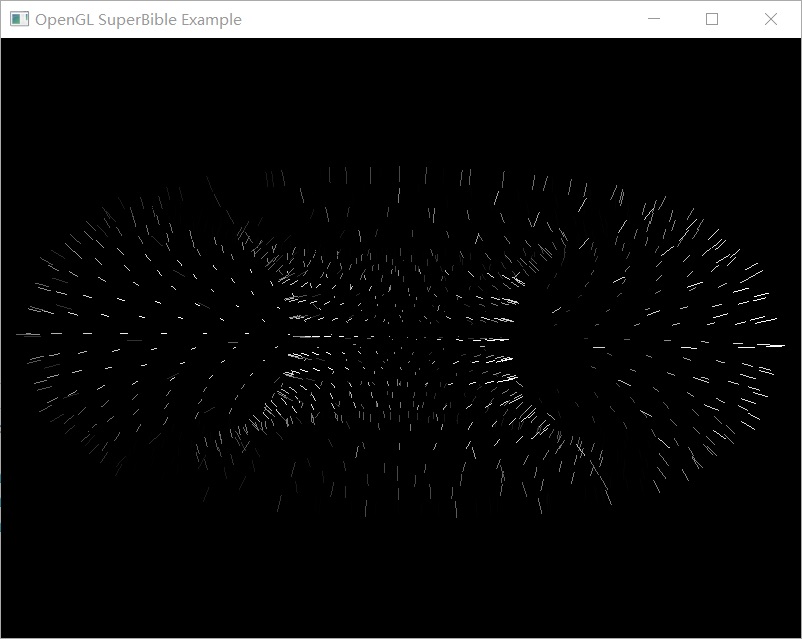The width and height of the screenshot is (802, 639).
Task: Maximize the OpenGL SuperBible Example window
Action: (712, 19)
